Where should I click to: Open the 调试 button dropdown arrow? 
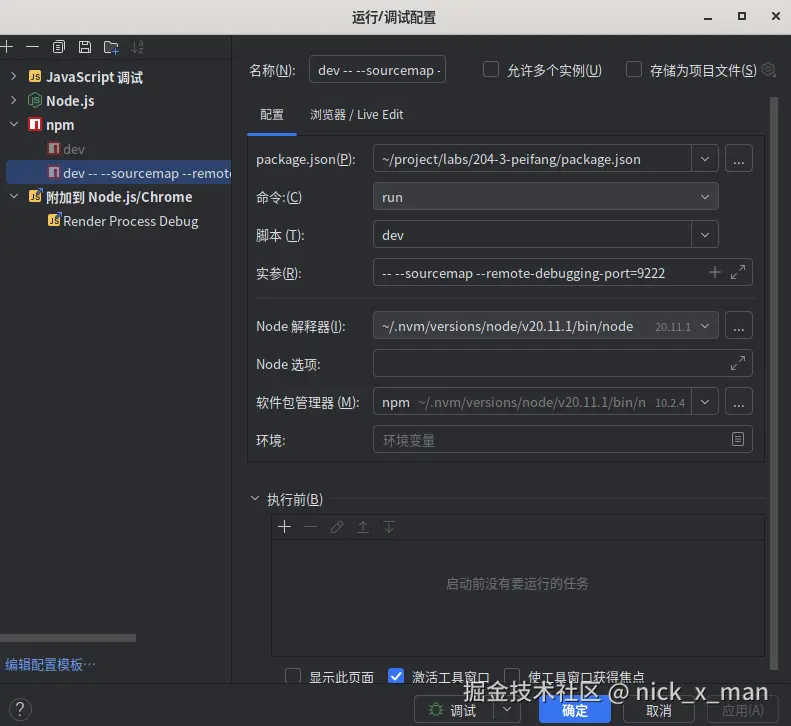pos(507,709)
